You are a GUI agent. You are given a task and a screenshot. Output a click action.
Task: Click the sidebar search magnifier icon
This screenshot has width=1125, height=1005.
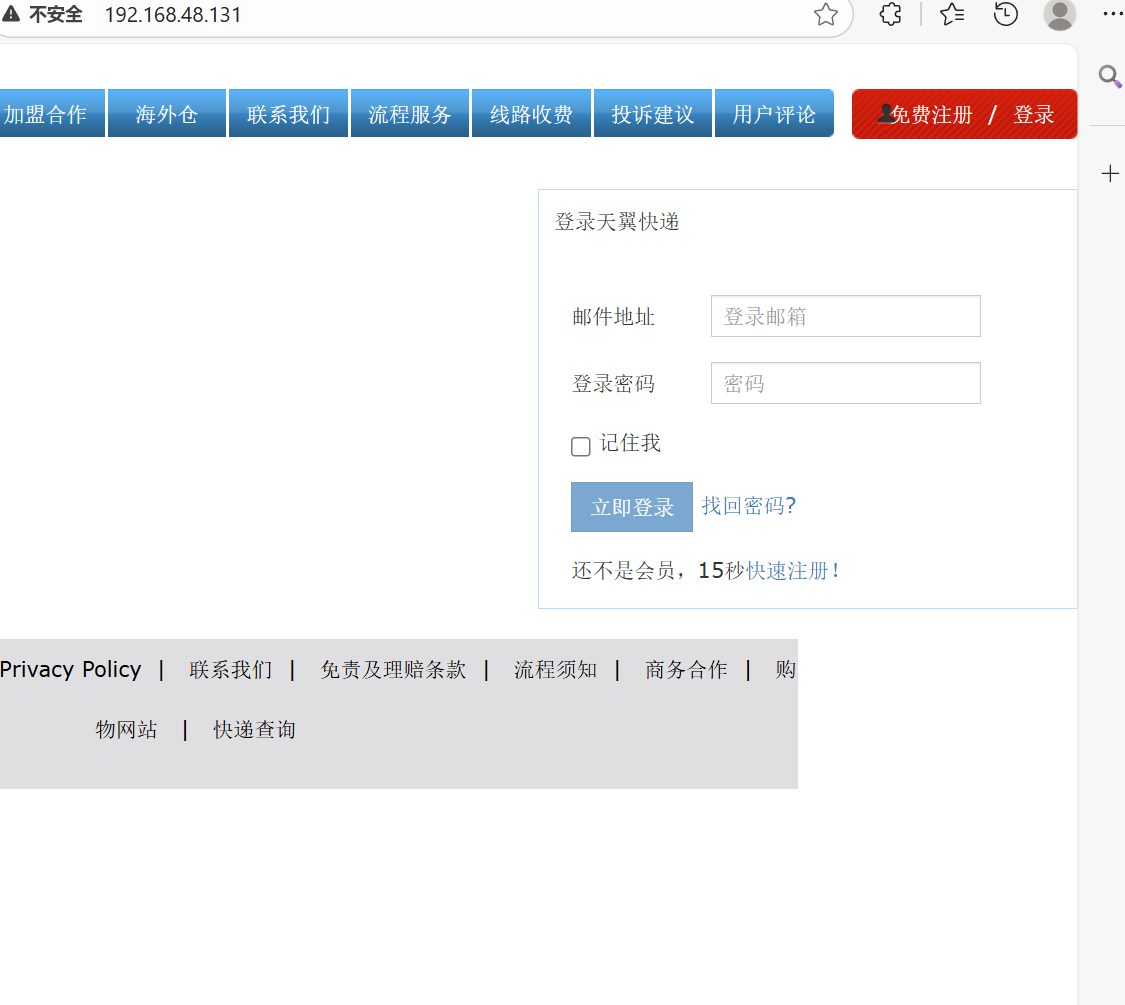pos(1110,76)
